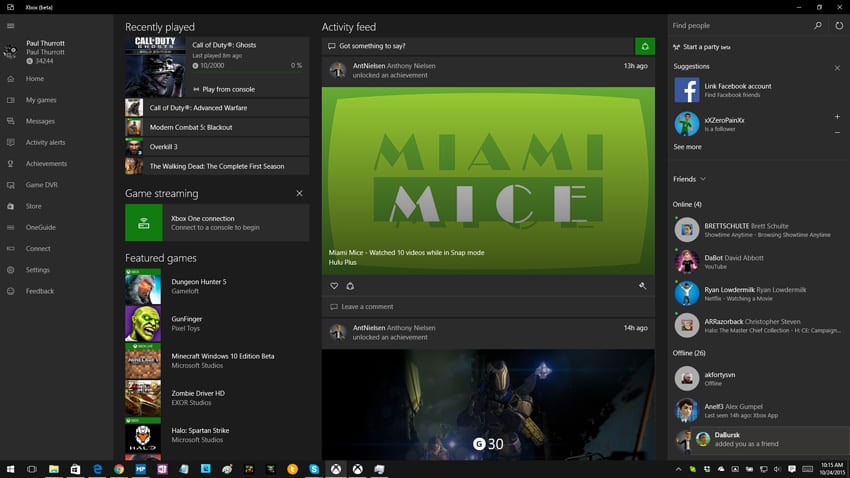Click the Store bag icon

click(11, 206)
